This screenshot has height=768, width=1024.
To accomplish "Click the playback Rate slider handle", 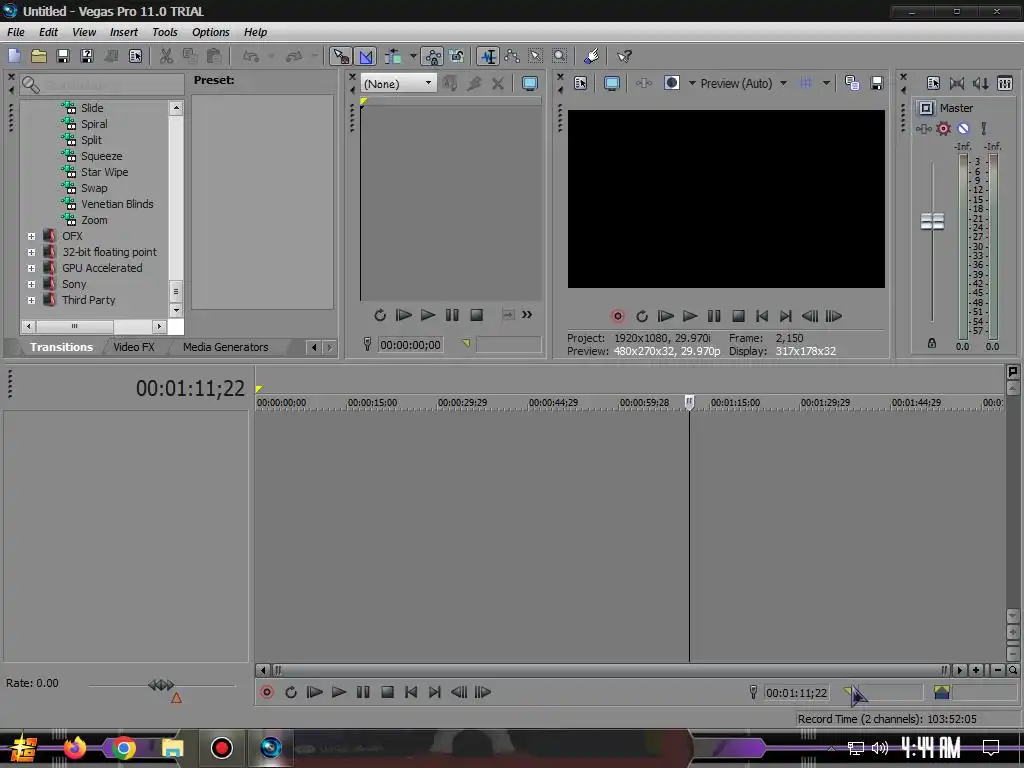I will coord(161,685).
